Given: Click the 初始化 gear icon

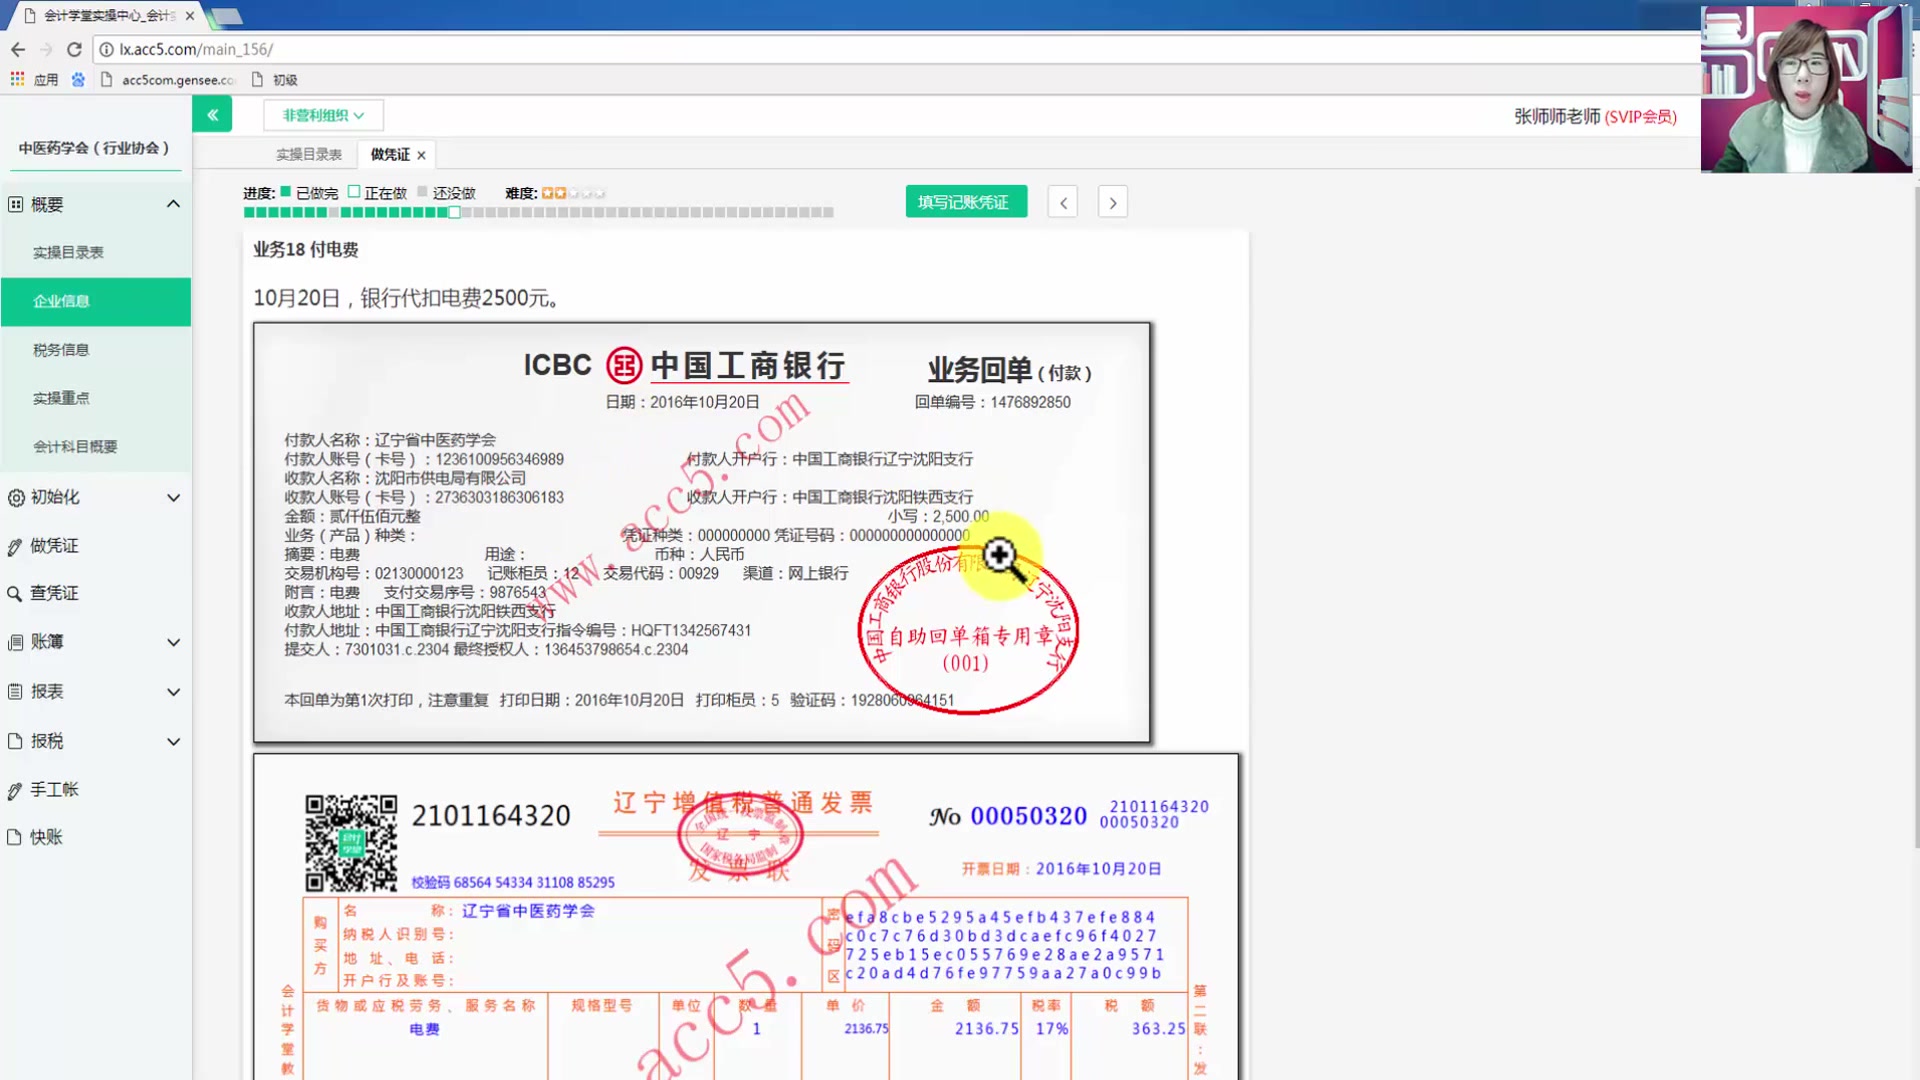Looking at the screenshot, I should pos(15,497).
